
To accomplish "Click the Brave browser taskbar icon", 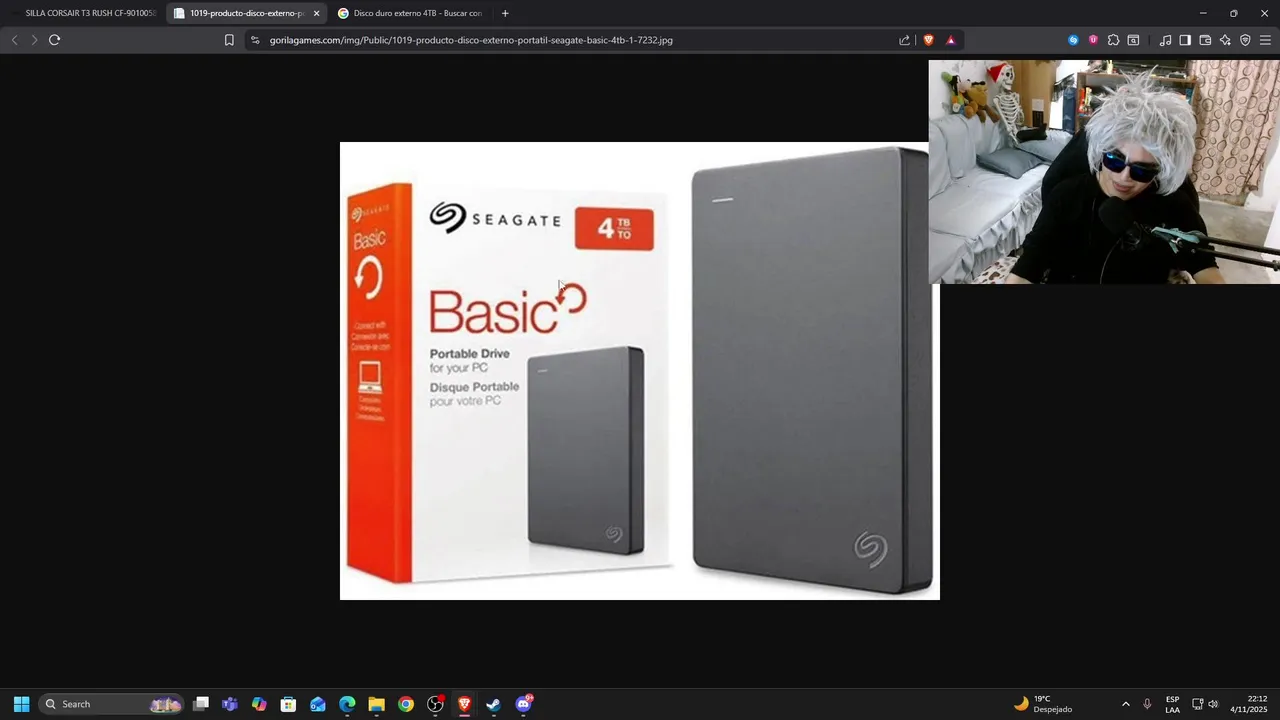I will (x=464, y=704).
